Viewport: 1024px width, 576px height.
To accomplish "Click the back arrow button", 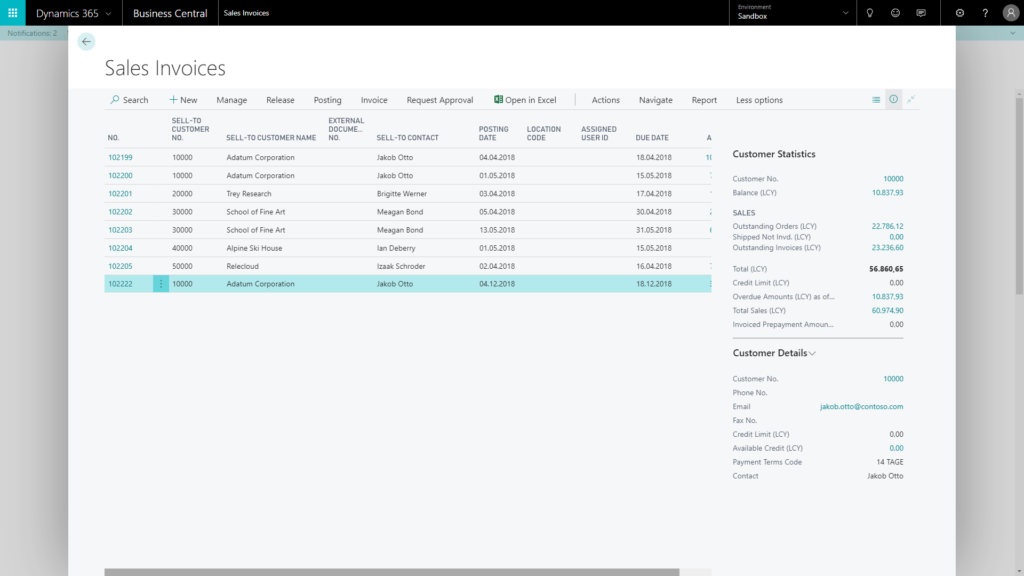I will [x=86, y=42].
